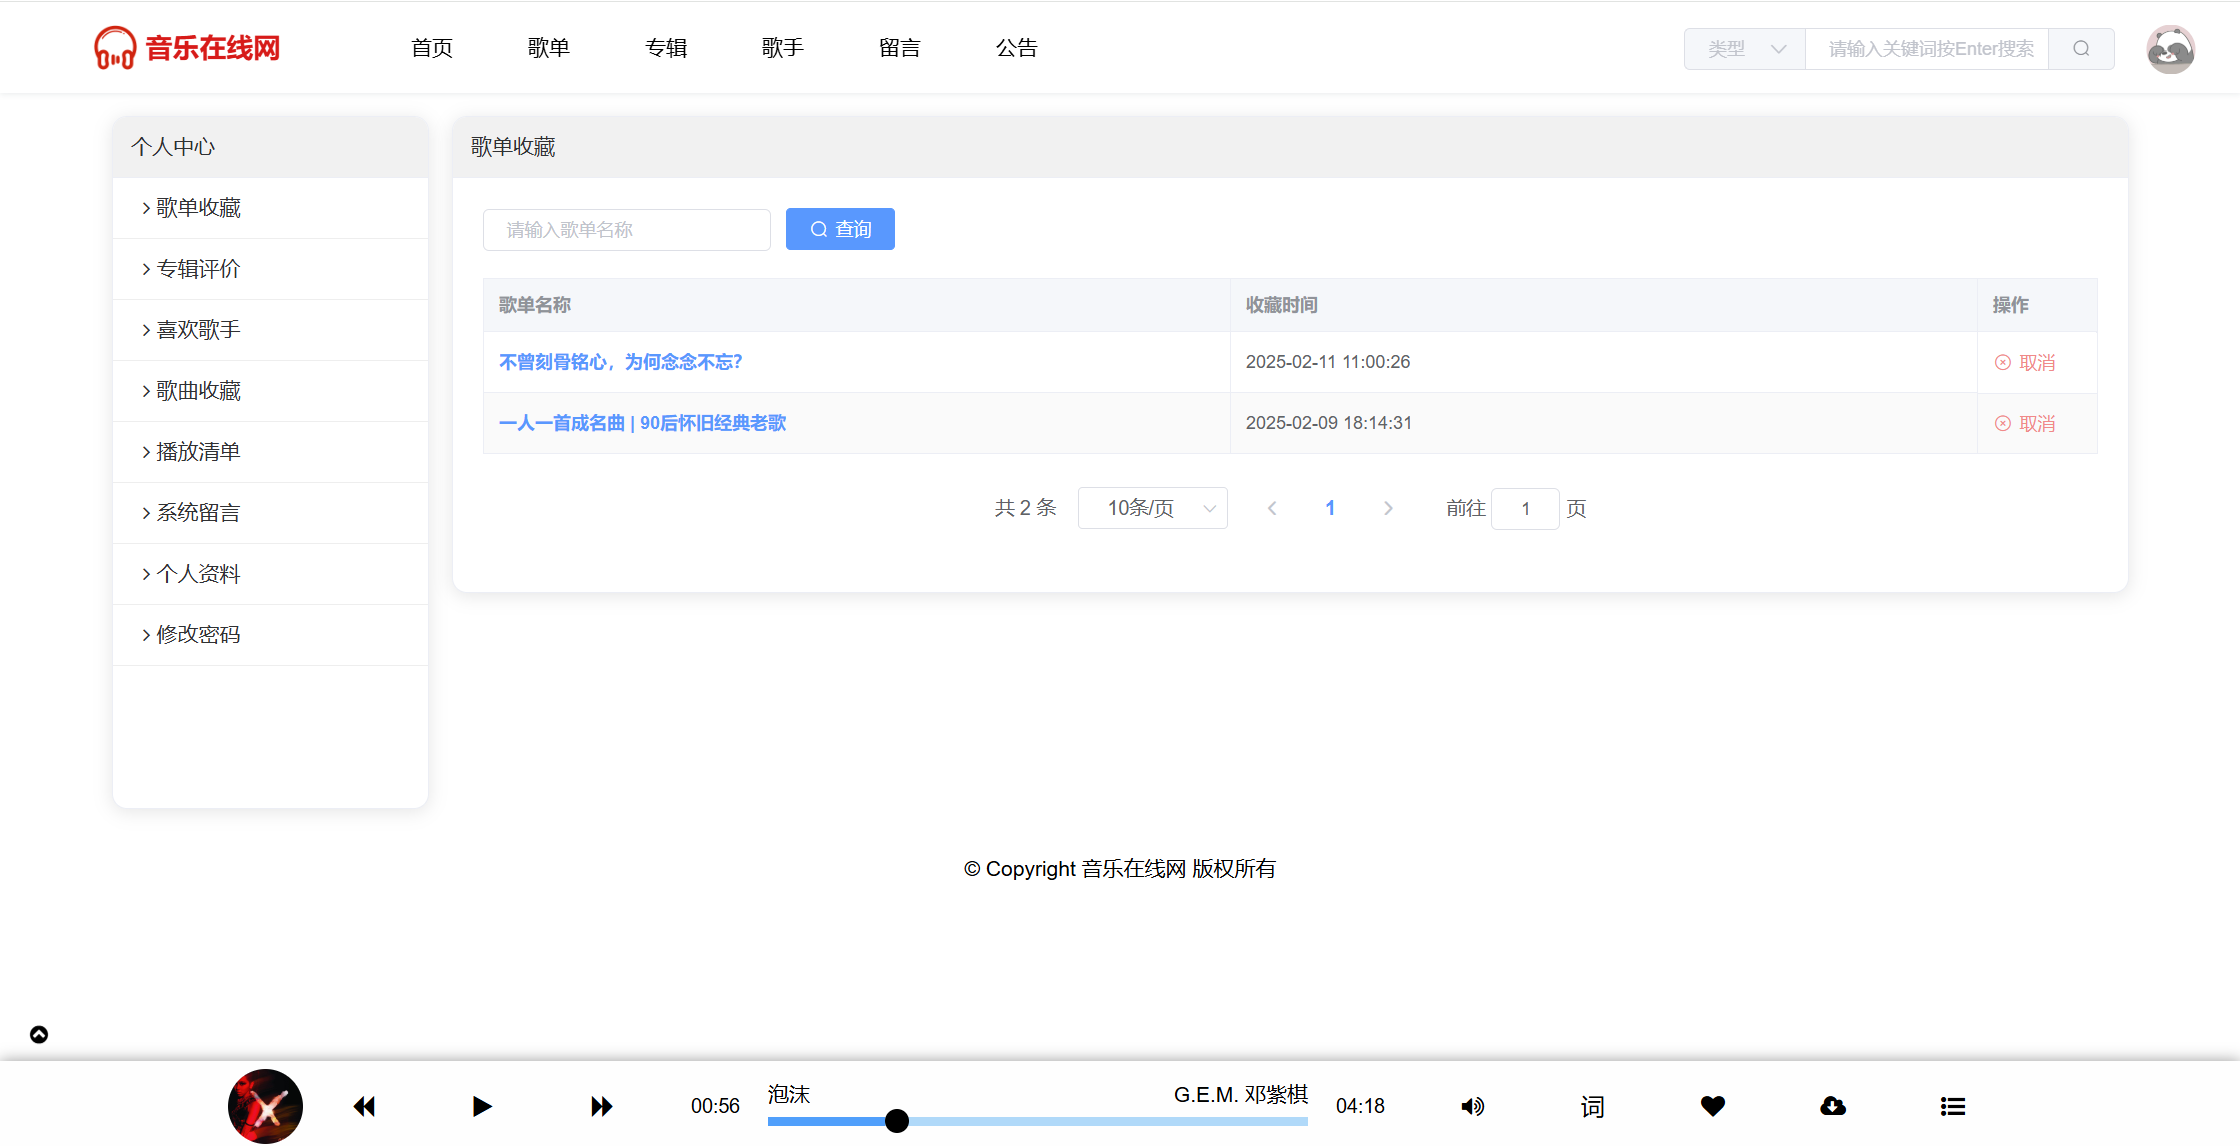Expand the 10条/页 page size dropdown
This screenshot has width=2240, height=1146.
1152,509
